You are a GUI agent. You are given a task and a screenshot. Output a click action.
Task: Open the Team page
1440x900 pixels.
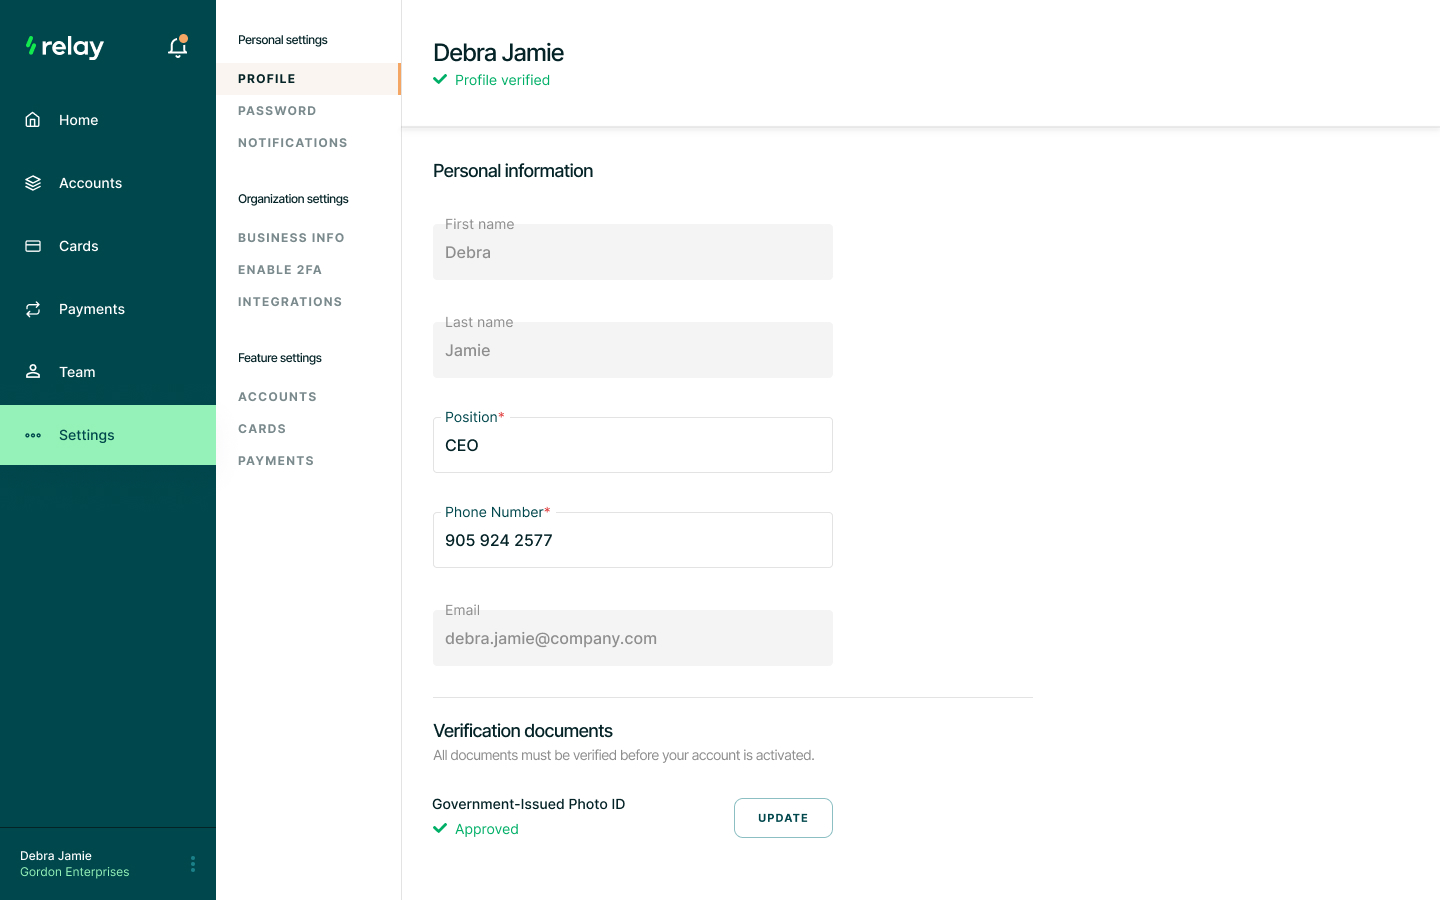click(108, 372)
